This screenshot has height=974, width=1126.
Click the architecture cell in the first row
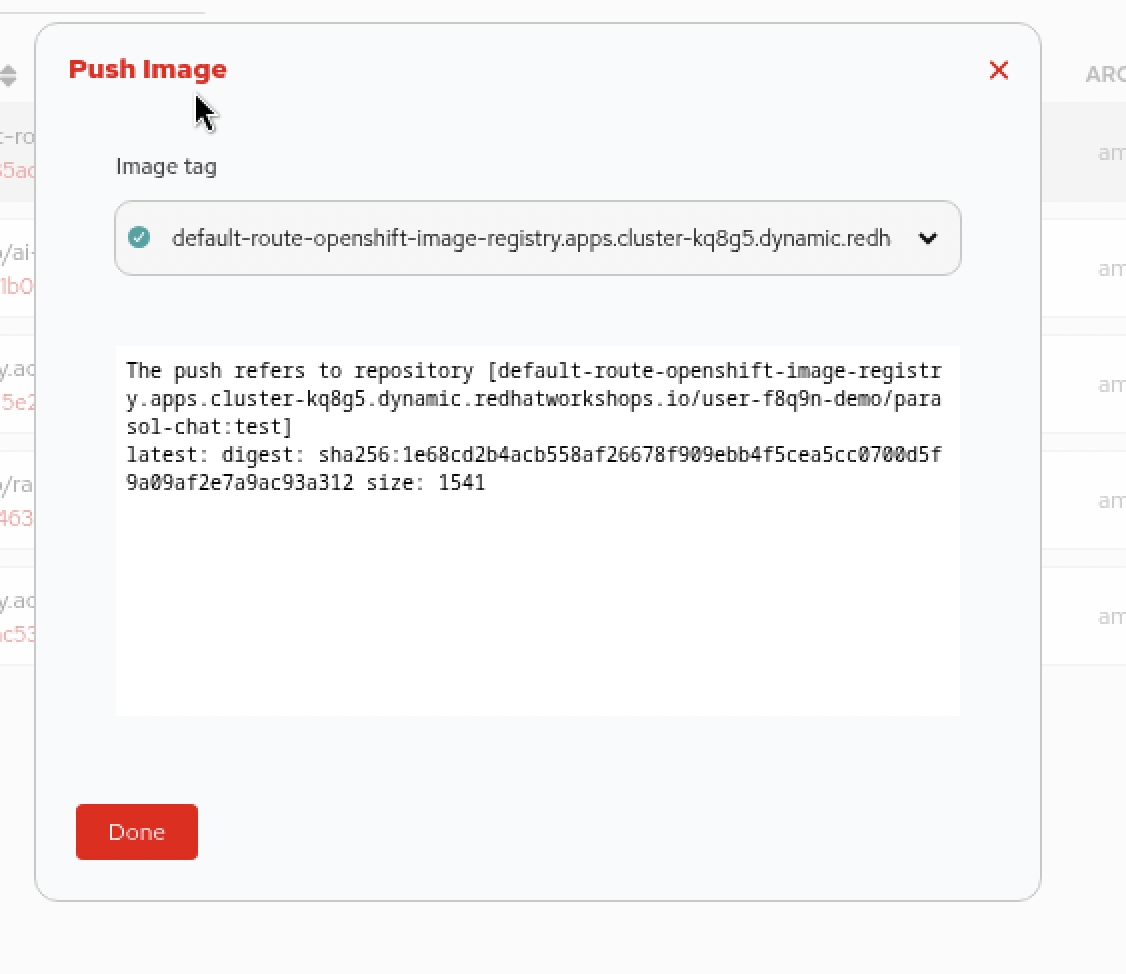[x=1110, y=153]
